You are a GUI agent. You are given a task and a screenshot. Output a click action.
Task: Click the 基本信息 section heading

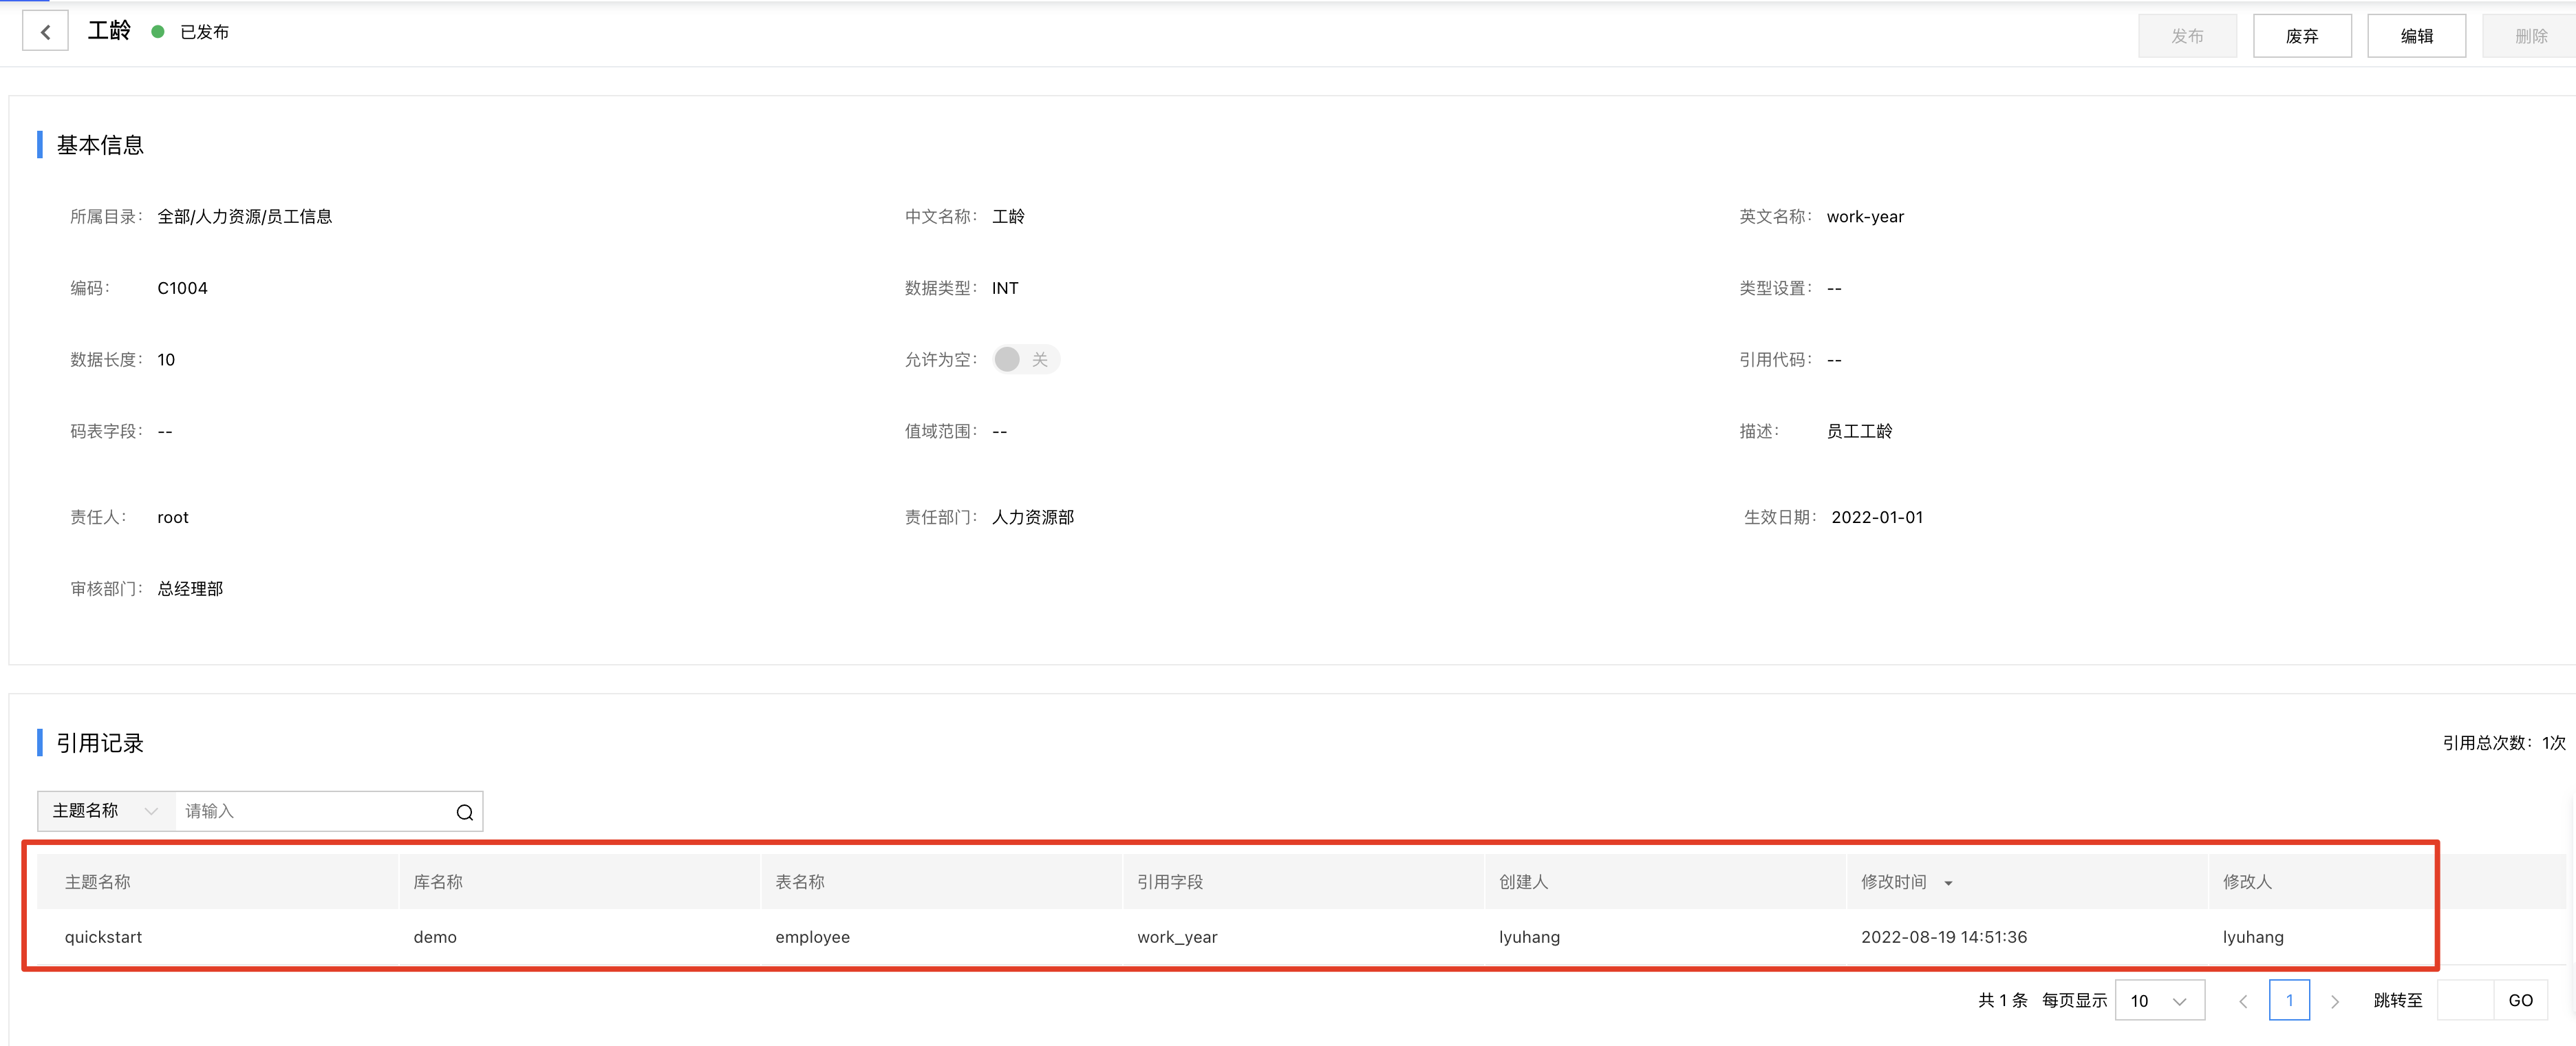click(x=100, y=145)
